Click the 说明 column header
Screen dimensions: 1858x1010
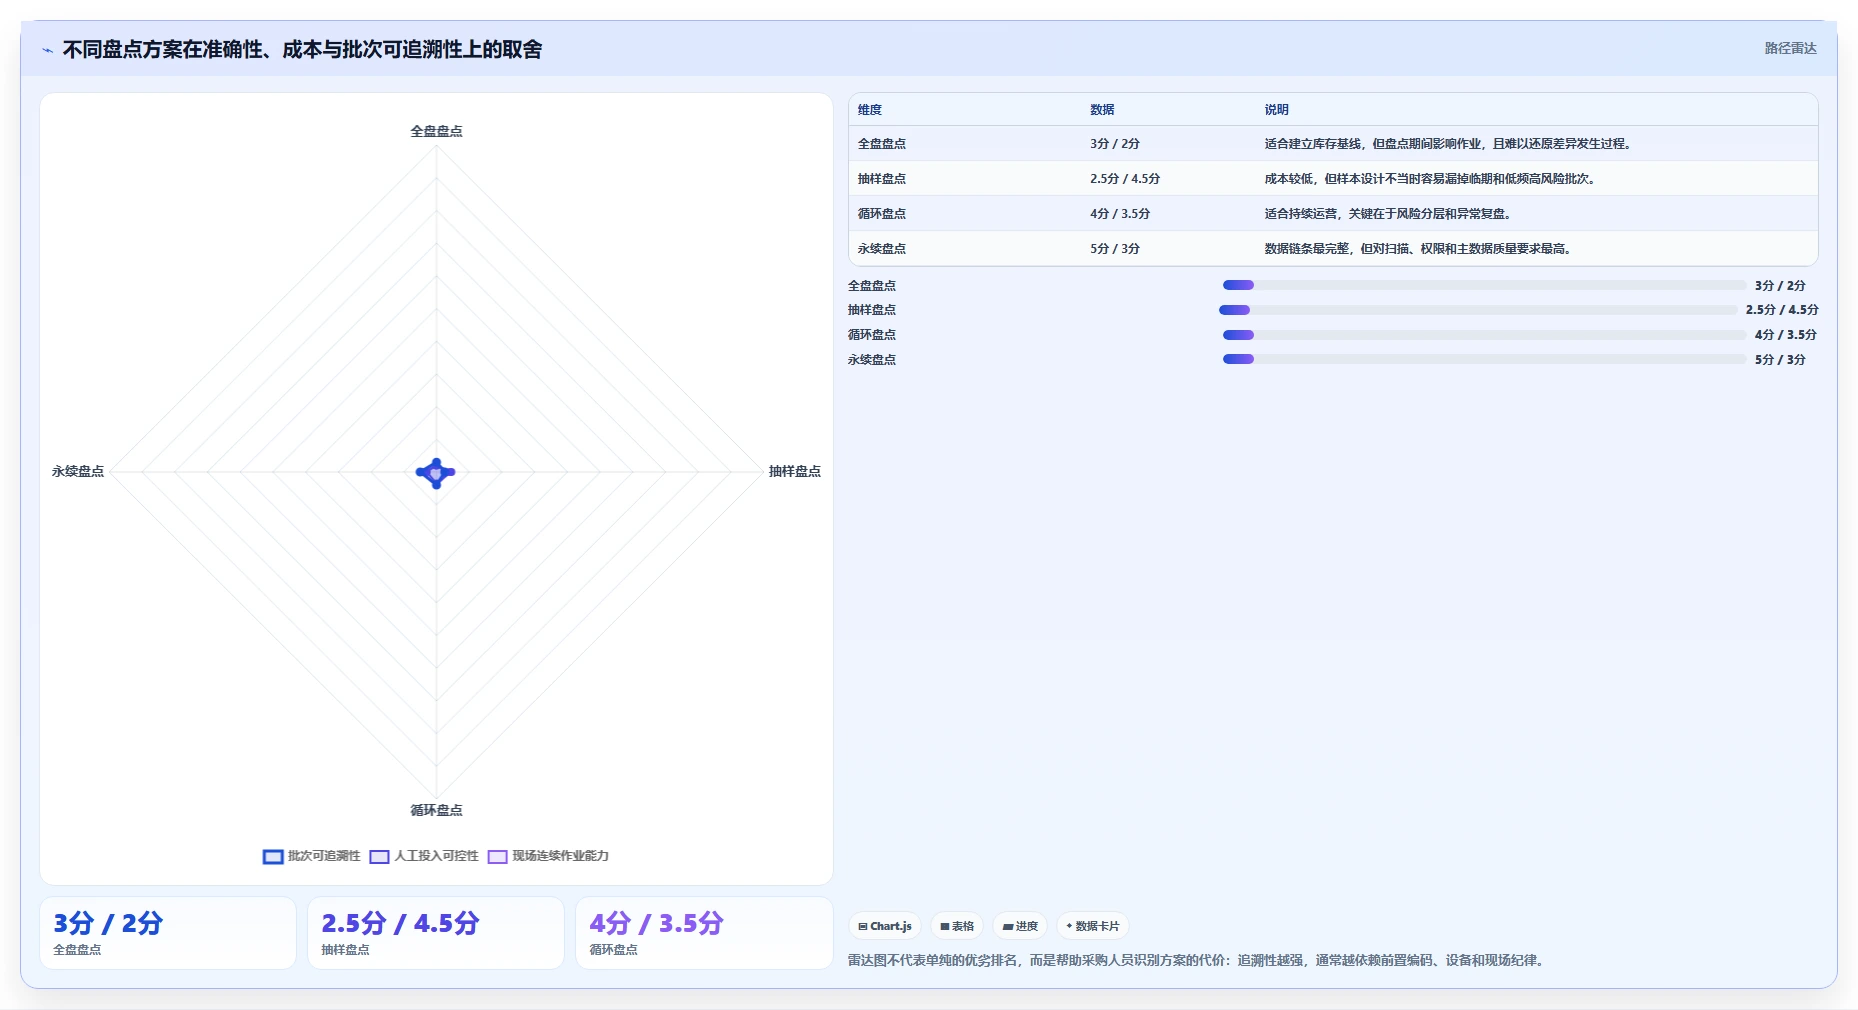(1276, 110)
